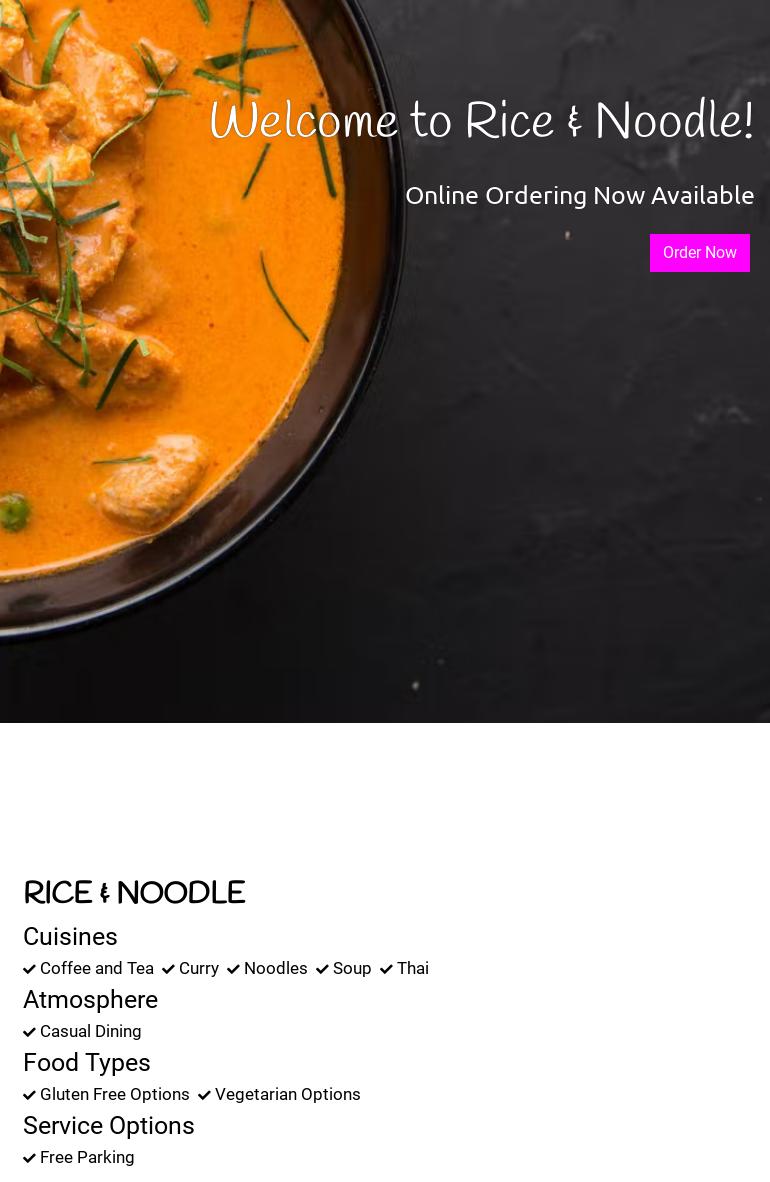The height and width of the screenshot is (1182, 770).
Task: Click checkmark icon beside Coffee and Tea
Action: [29, 969]
